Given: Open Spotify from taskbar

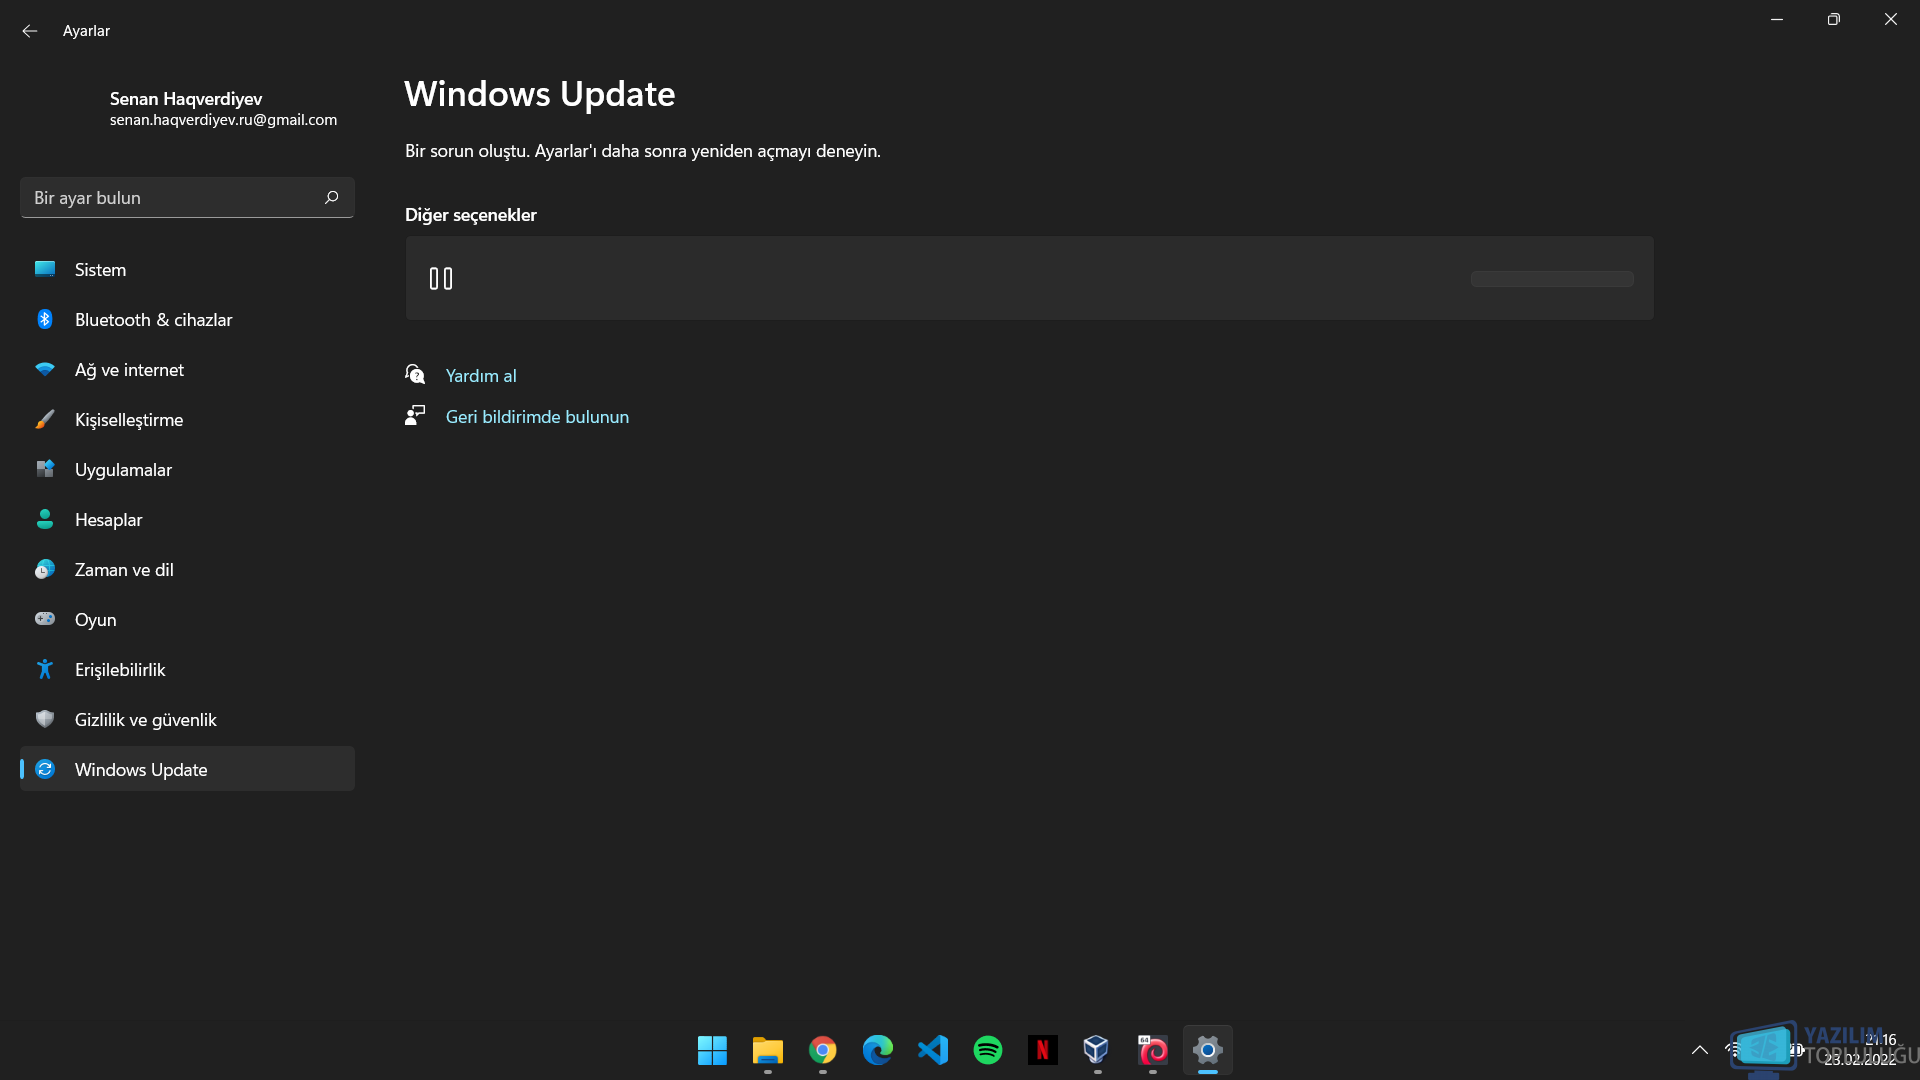Looking at the screenshot, I should coord(987,1050).
